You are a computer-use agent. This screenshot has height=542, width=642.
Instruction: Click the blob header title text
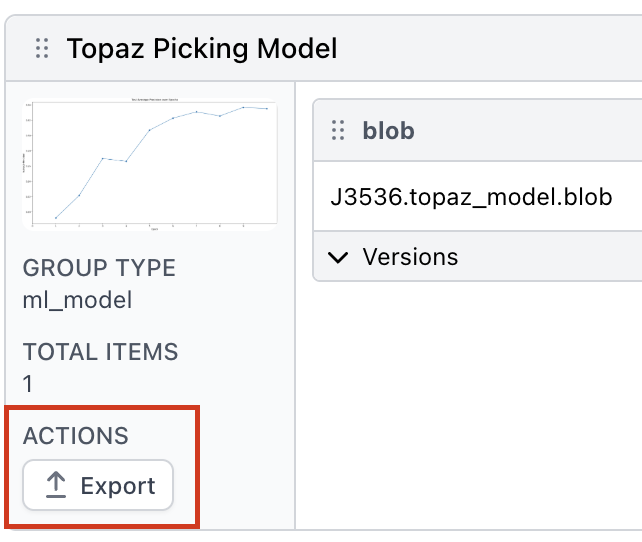pos(388,130)
